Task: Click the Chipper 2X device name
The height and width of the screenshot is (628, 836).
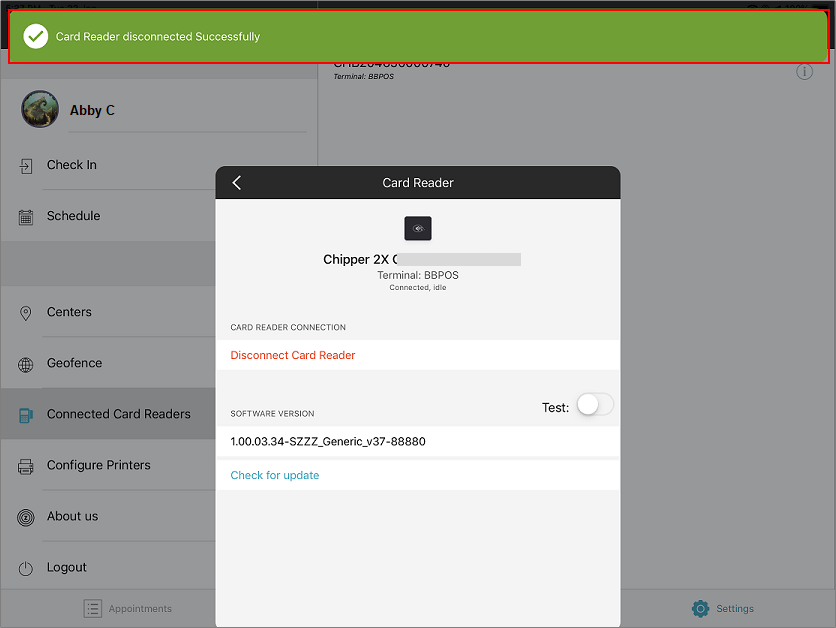Action: click(x=360, y=260)
